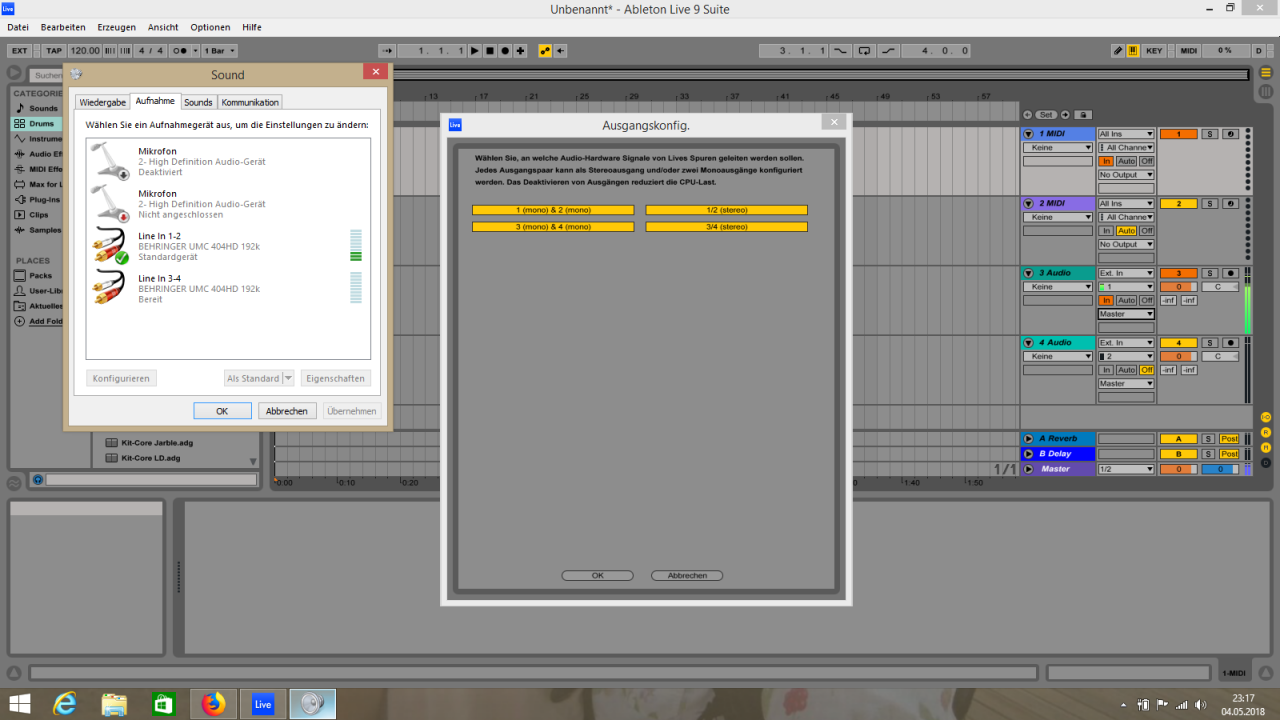This screenshot has height=720, width=1280.
Task: Toggle the Loop switch
Action: coord(864,50)
